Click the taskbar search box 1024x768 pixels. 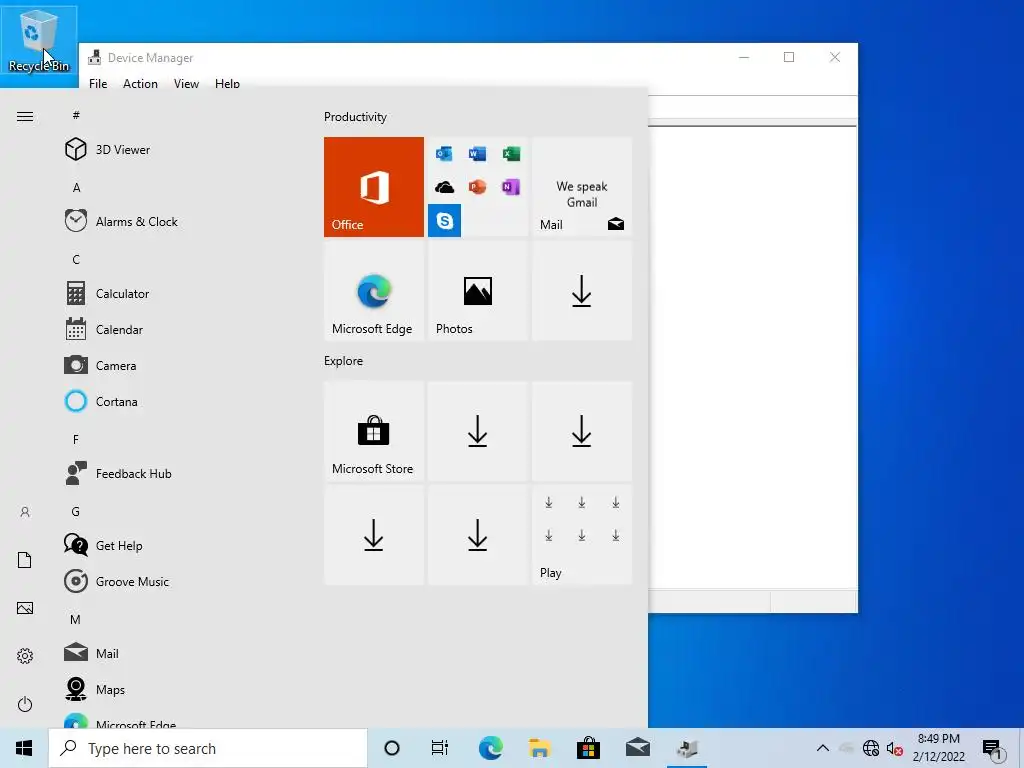[208, 748]
